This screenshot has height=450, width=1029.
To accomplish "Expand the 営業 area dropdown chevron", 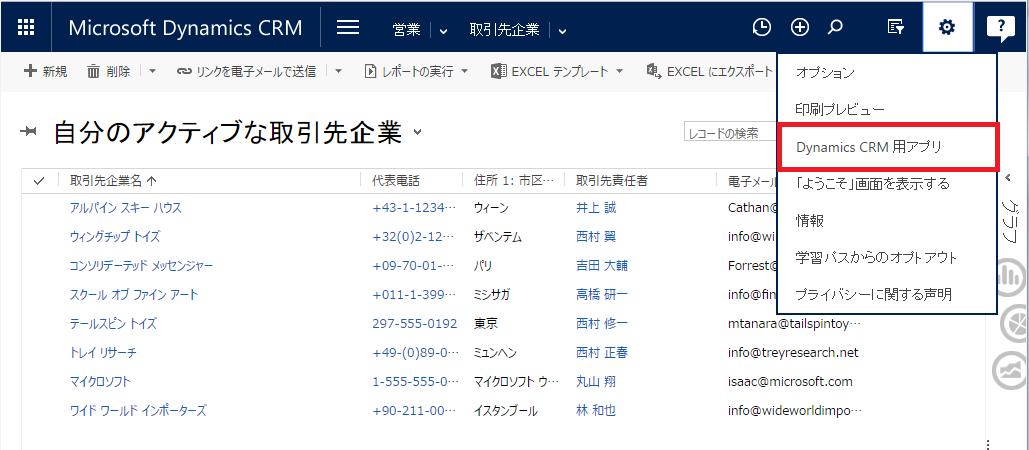I will pyautogui.click(x=443, y=30).
